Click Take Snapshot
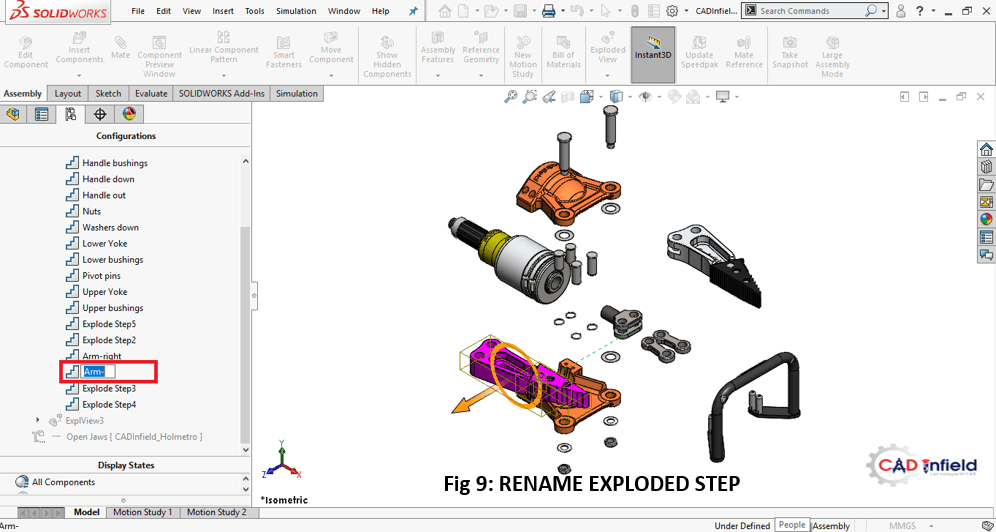The width and height of the screenshot is (996, 532). (x=790, y=53)
